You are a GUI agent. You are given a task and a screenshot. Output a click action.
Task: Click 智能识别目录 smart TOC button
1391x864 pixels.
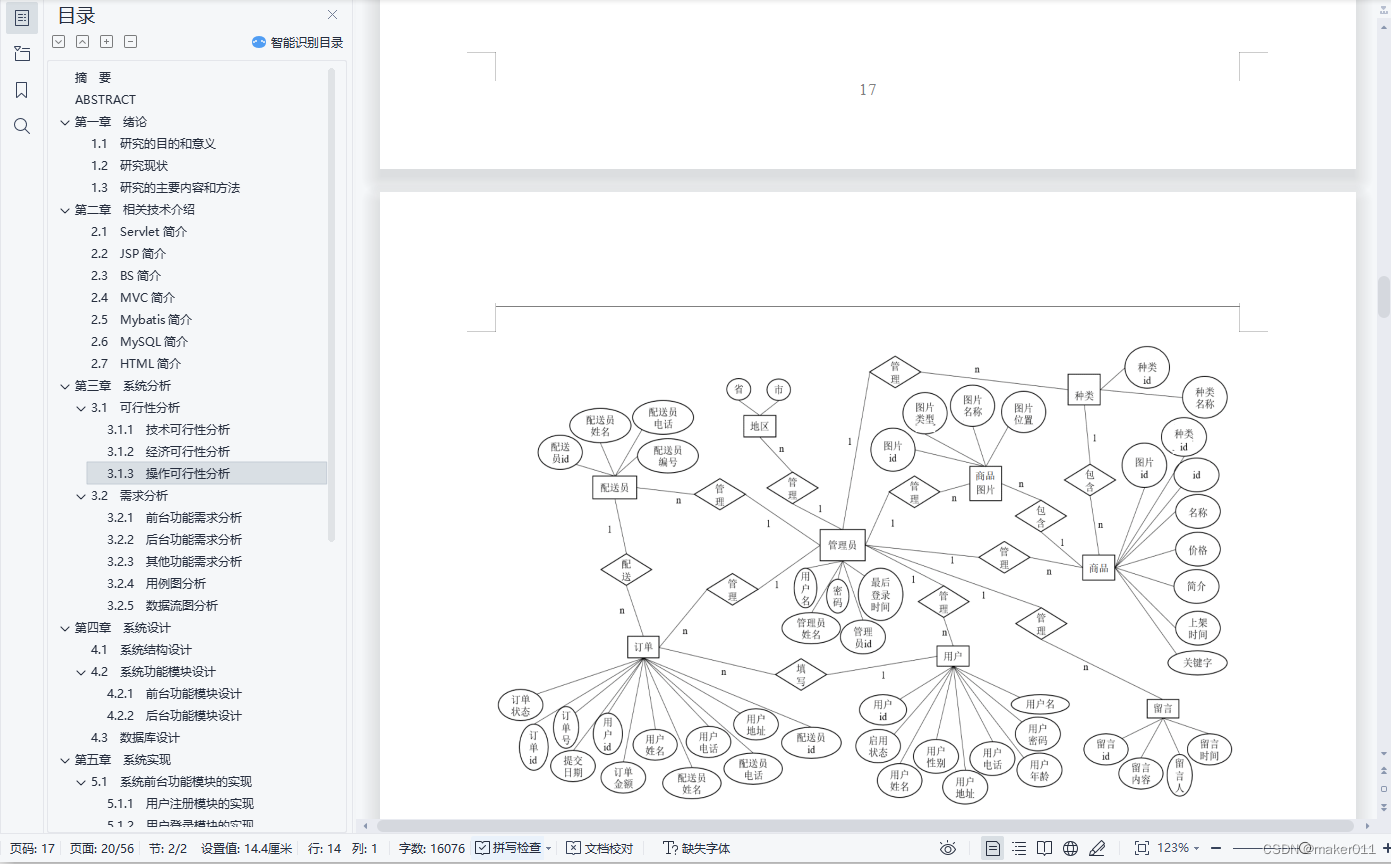(297, 42)
